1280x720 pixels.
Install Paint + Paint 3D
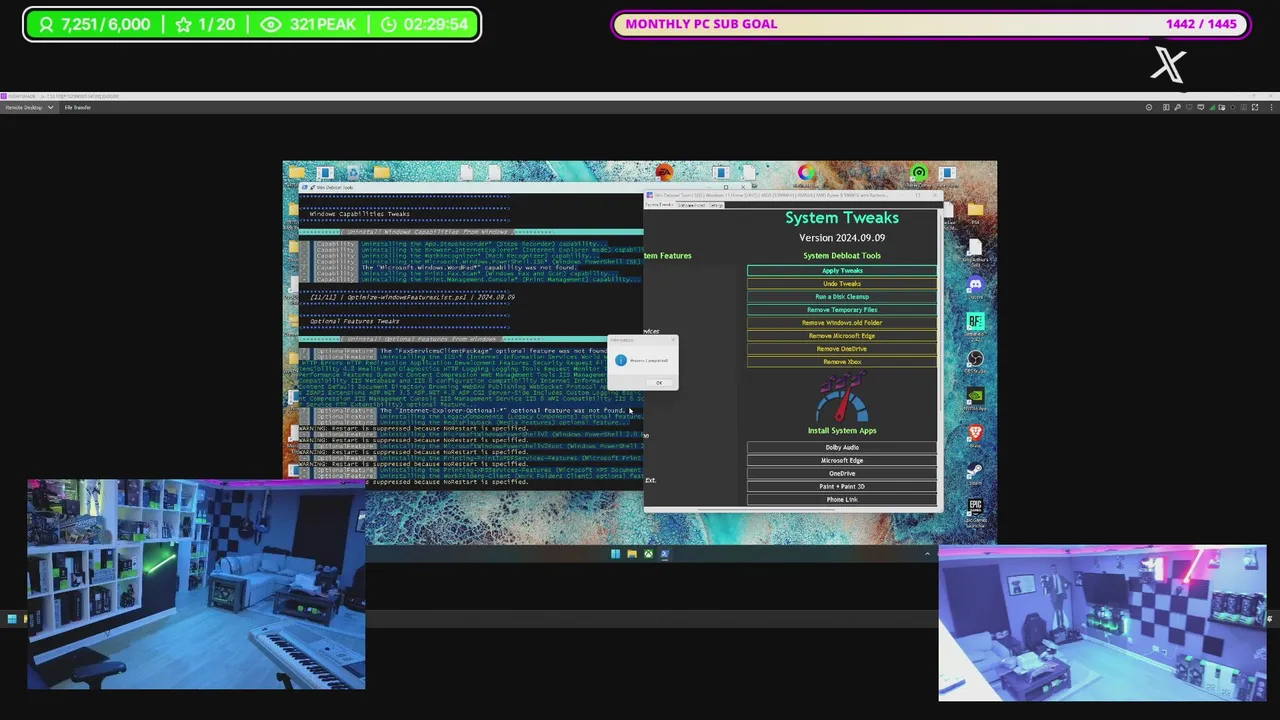pyautogui.click(x=842, y=487)
